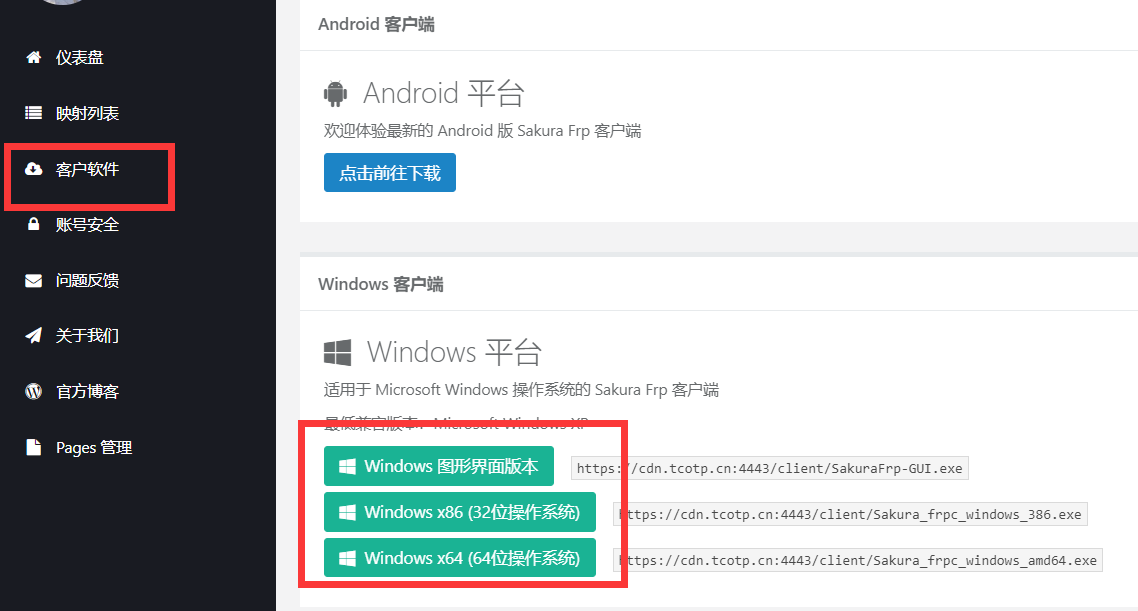Click the blue 点击前往下载 button
The width and height of the screenshot is (1138, 611).
click(x=390, y=173)
